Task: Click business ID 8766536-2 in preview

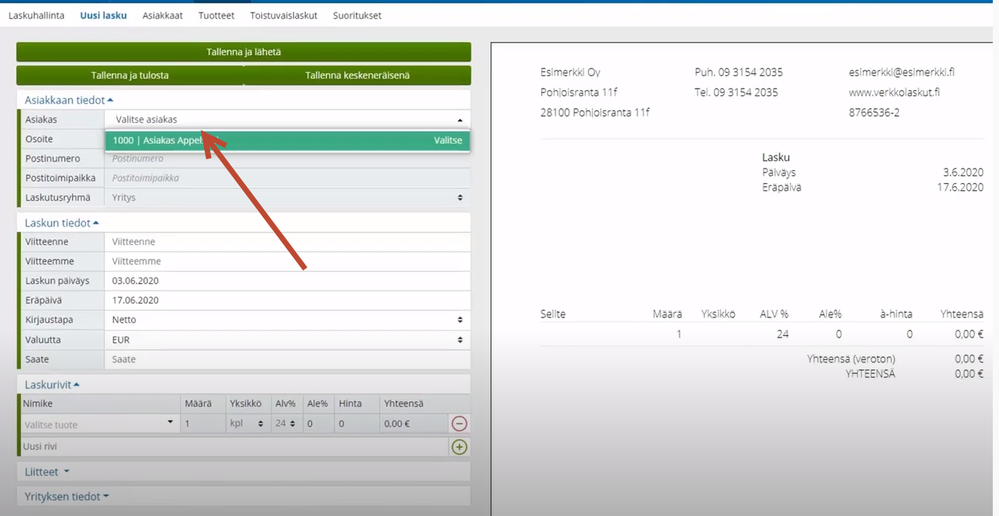Action: [x=874, y=112]
